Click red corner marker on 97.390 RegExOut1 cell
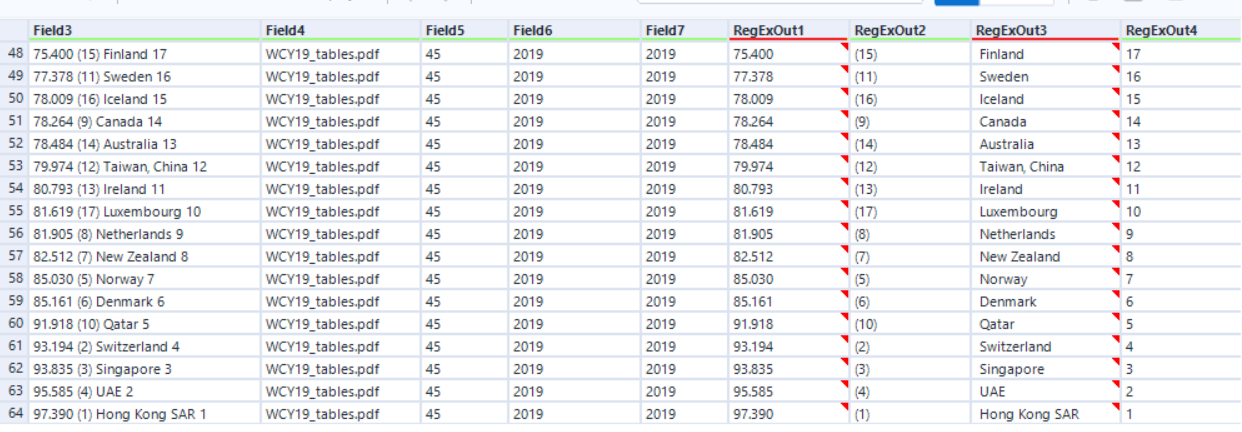The image size is (1242, 432). pyautogui.click(x=845, y=407)
